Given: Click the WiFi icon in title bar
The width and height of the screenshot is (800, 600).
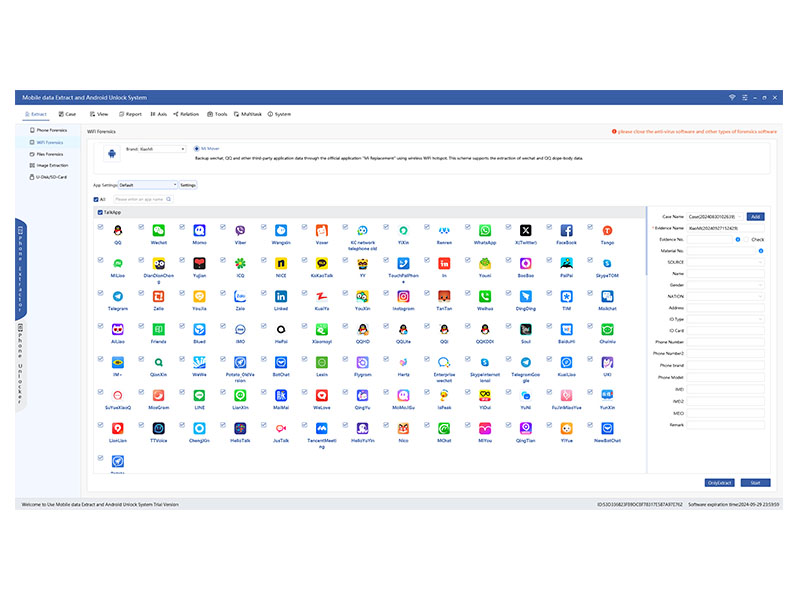Looking at the screenshot, I should coord(732,97).
